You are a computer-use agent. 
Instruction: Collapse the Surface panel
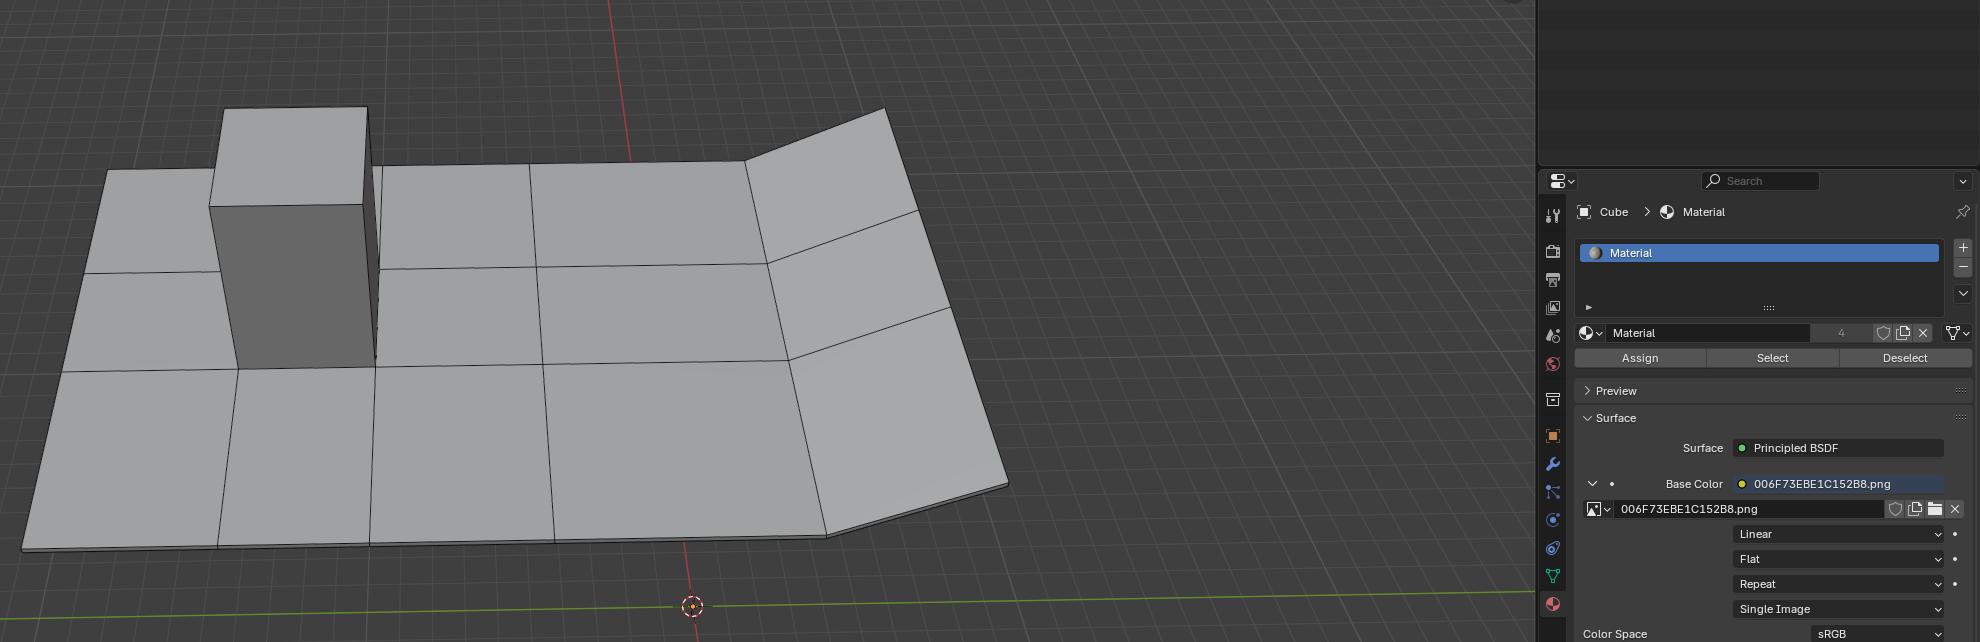point(1616,418)
